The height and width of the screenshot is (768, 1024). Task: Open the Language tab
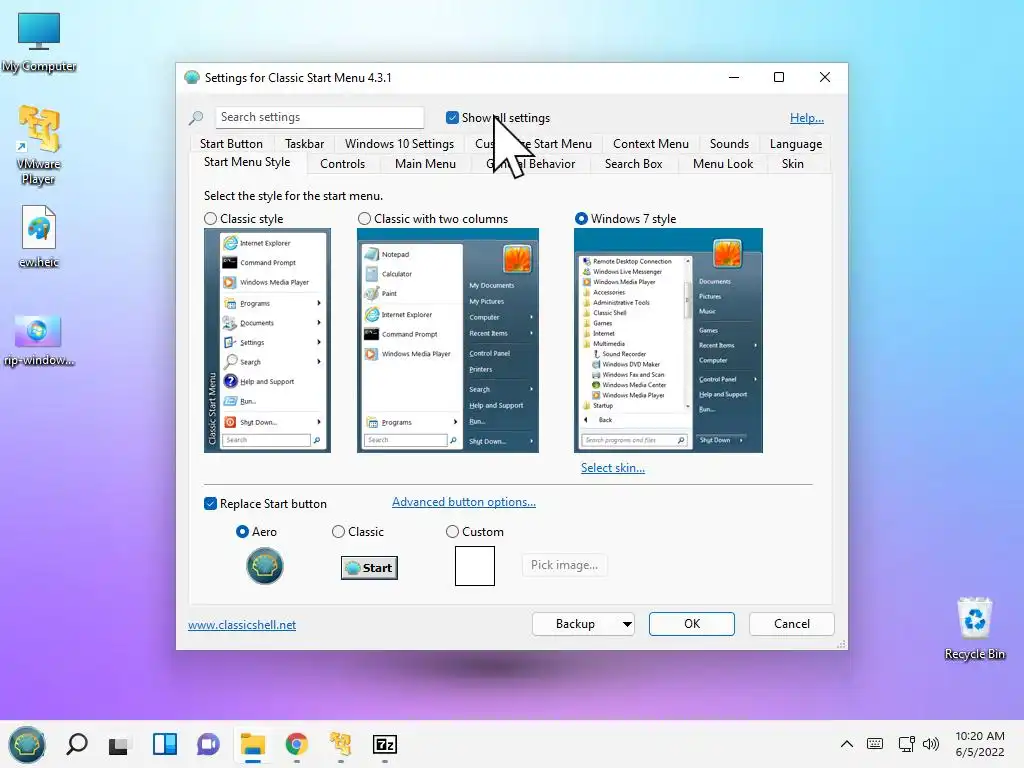click(795, 144)
